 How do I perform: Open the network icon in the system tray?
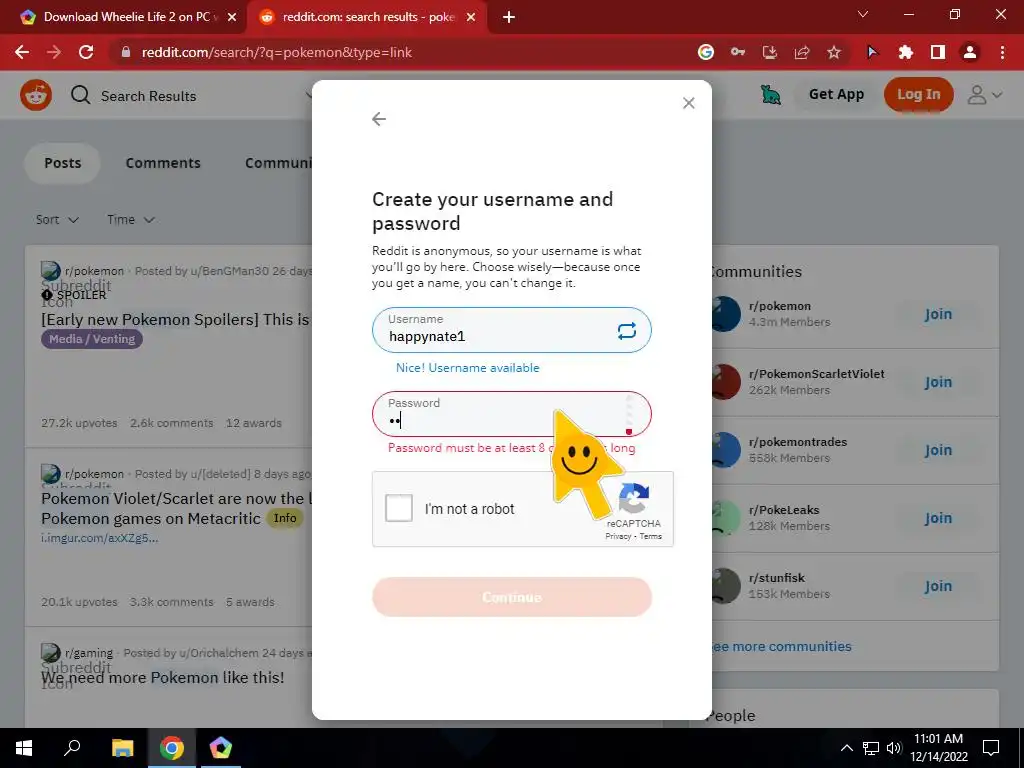[871, 748]
